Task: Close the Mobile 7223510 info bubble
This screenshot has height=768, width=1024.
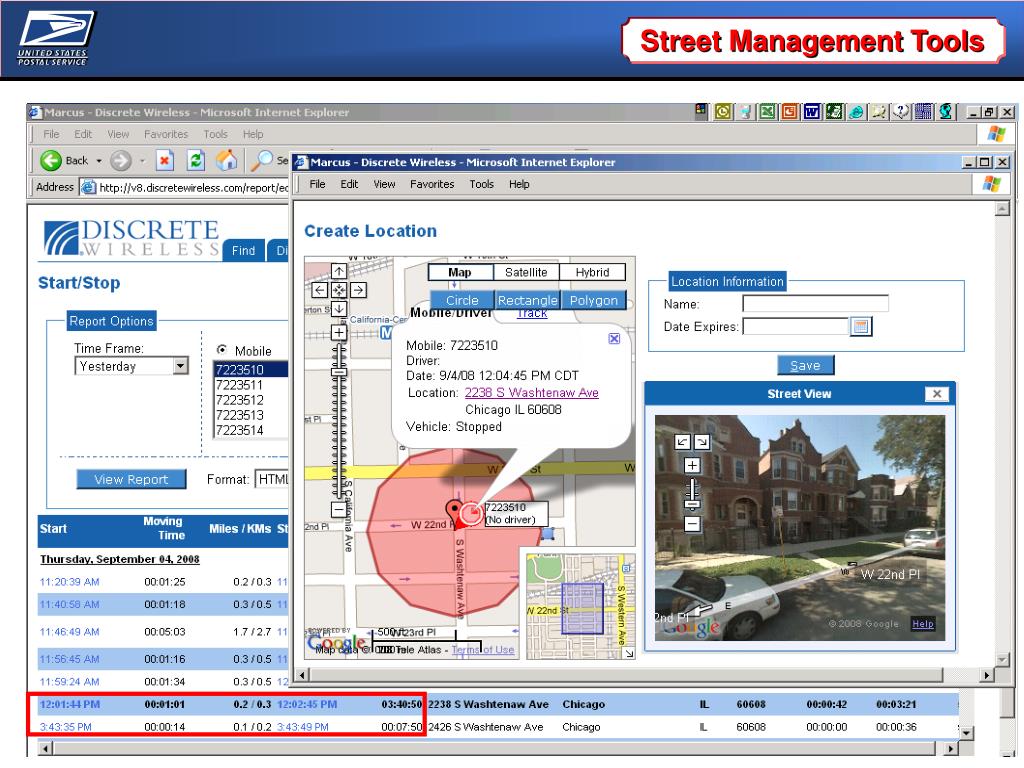Action: [614, 338]
